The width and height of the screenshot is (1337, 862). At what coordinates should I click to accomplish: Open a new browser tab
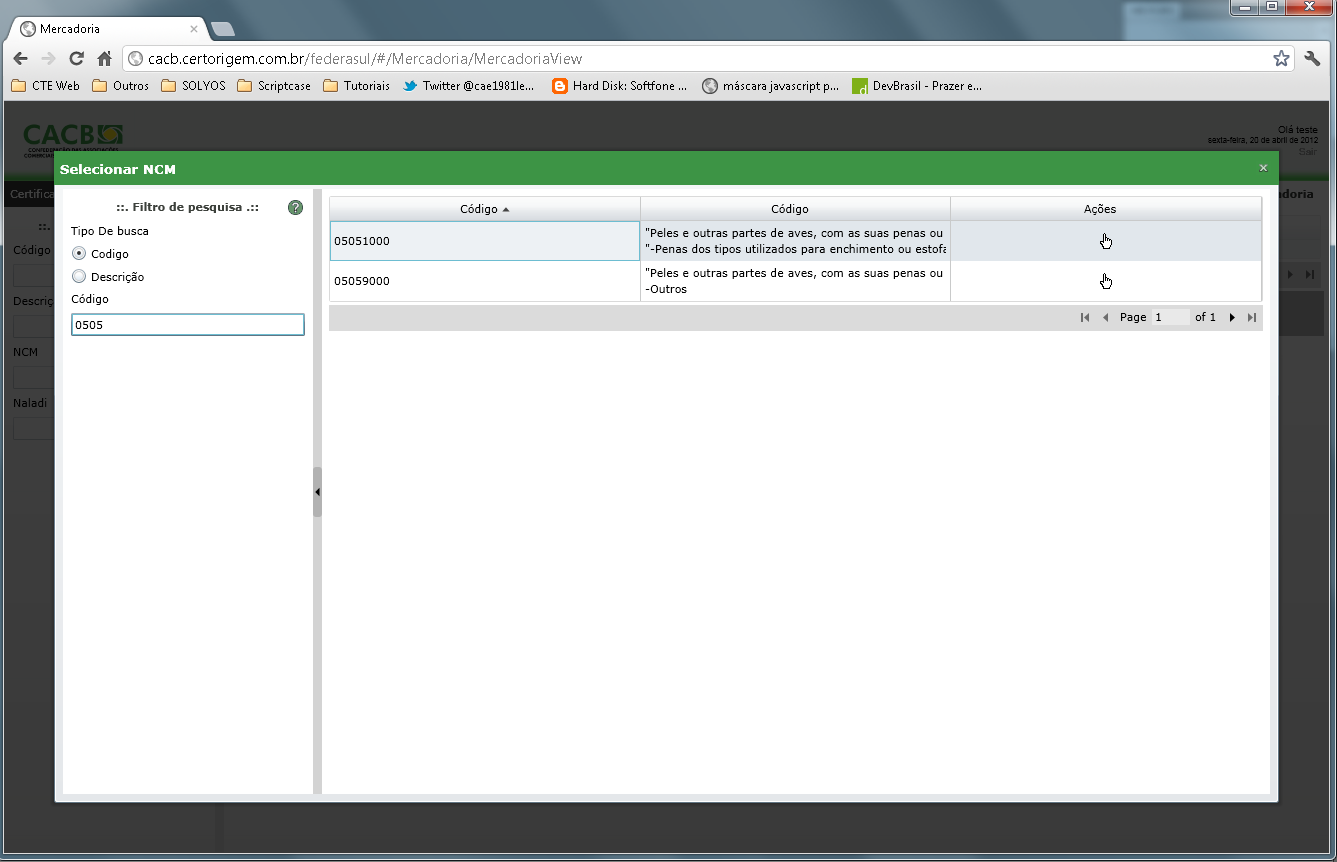pyautogui.click(x=222, y=28)
